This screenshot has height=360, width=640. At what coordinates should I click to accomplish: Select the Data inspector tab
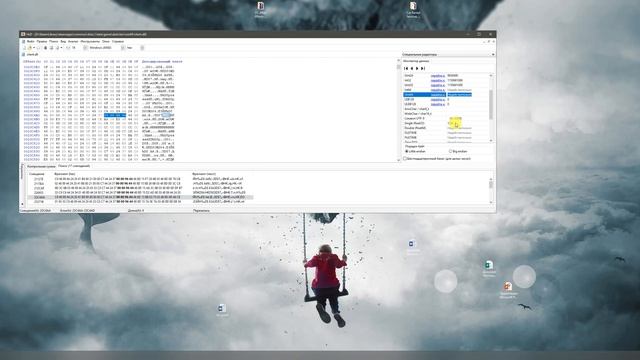click(x=416, y=61)
